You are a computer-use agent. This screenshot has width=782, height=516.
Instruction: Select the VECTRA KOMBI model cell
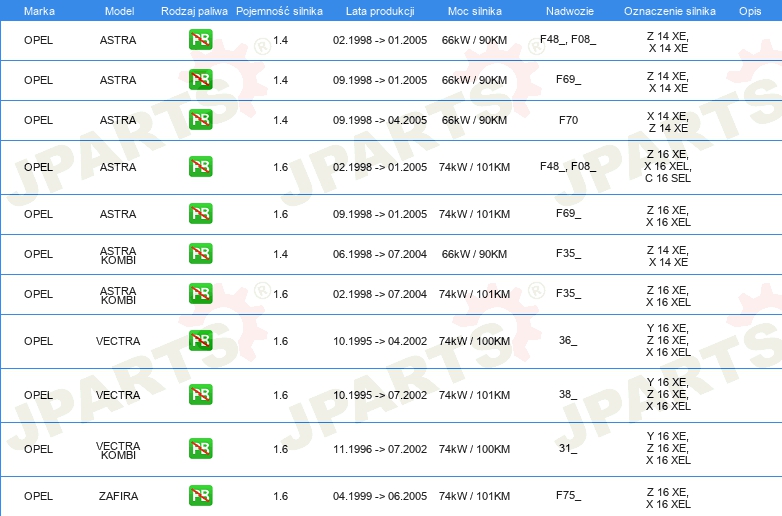pyautogui.click(x=118, y=450)
